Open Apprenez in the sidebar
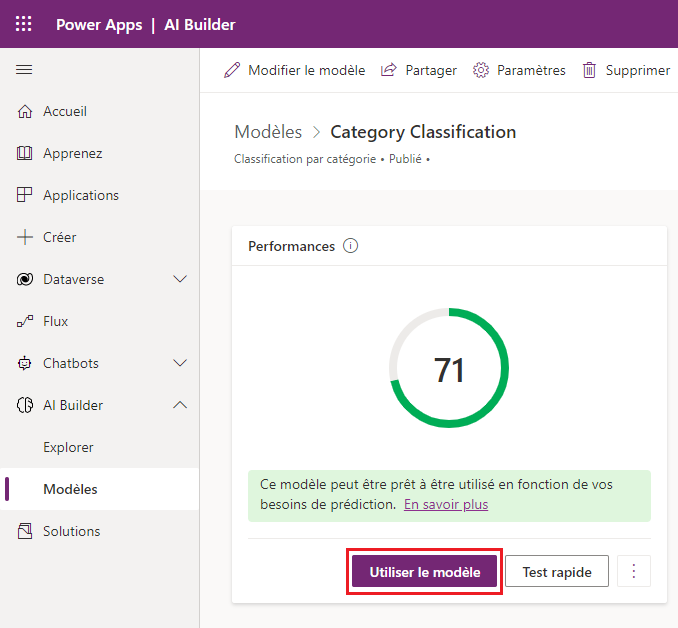 pos(99,153)
